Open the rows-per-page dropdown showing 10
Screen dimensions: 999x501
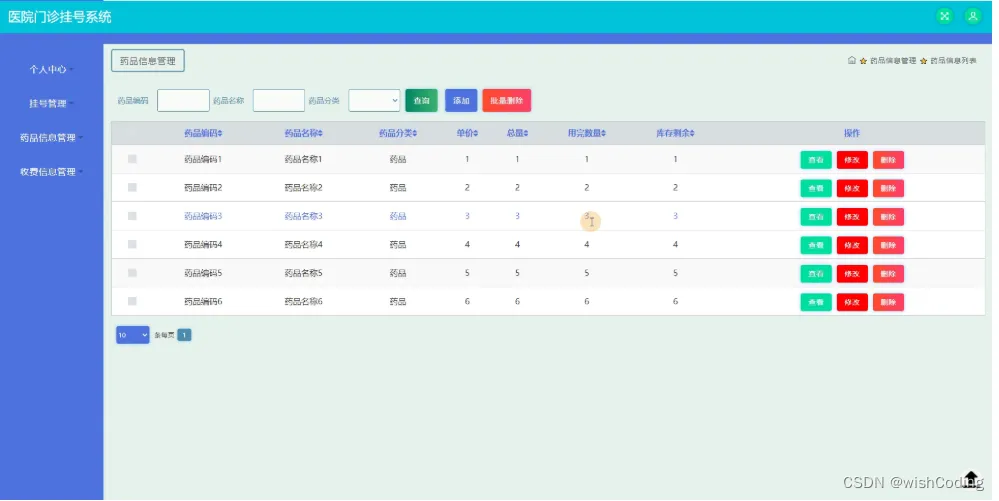(133, 335)
